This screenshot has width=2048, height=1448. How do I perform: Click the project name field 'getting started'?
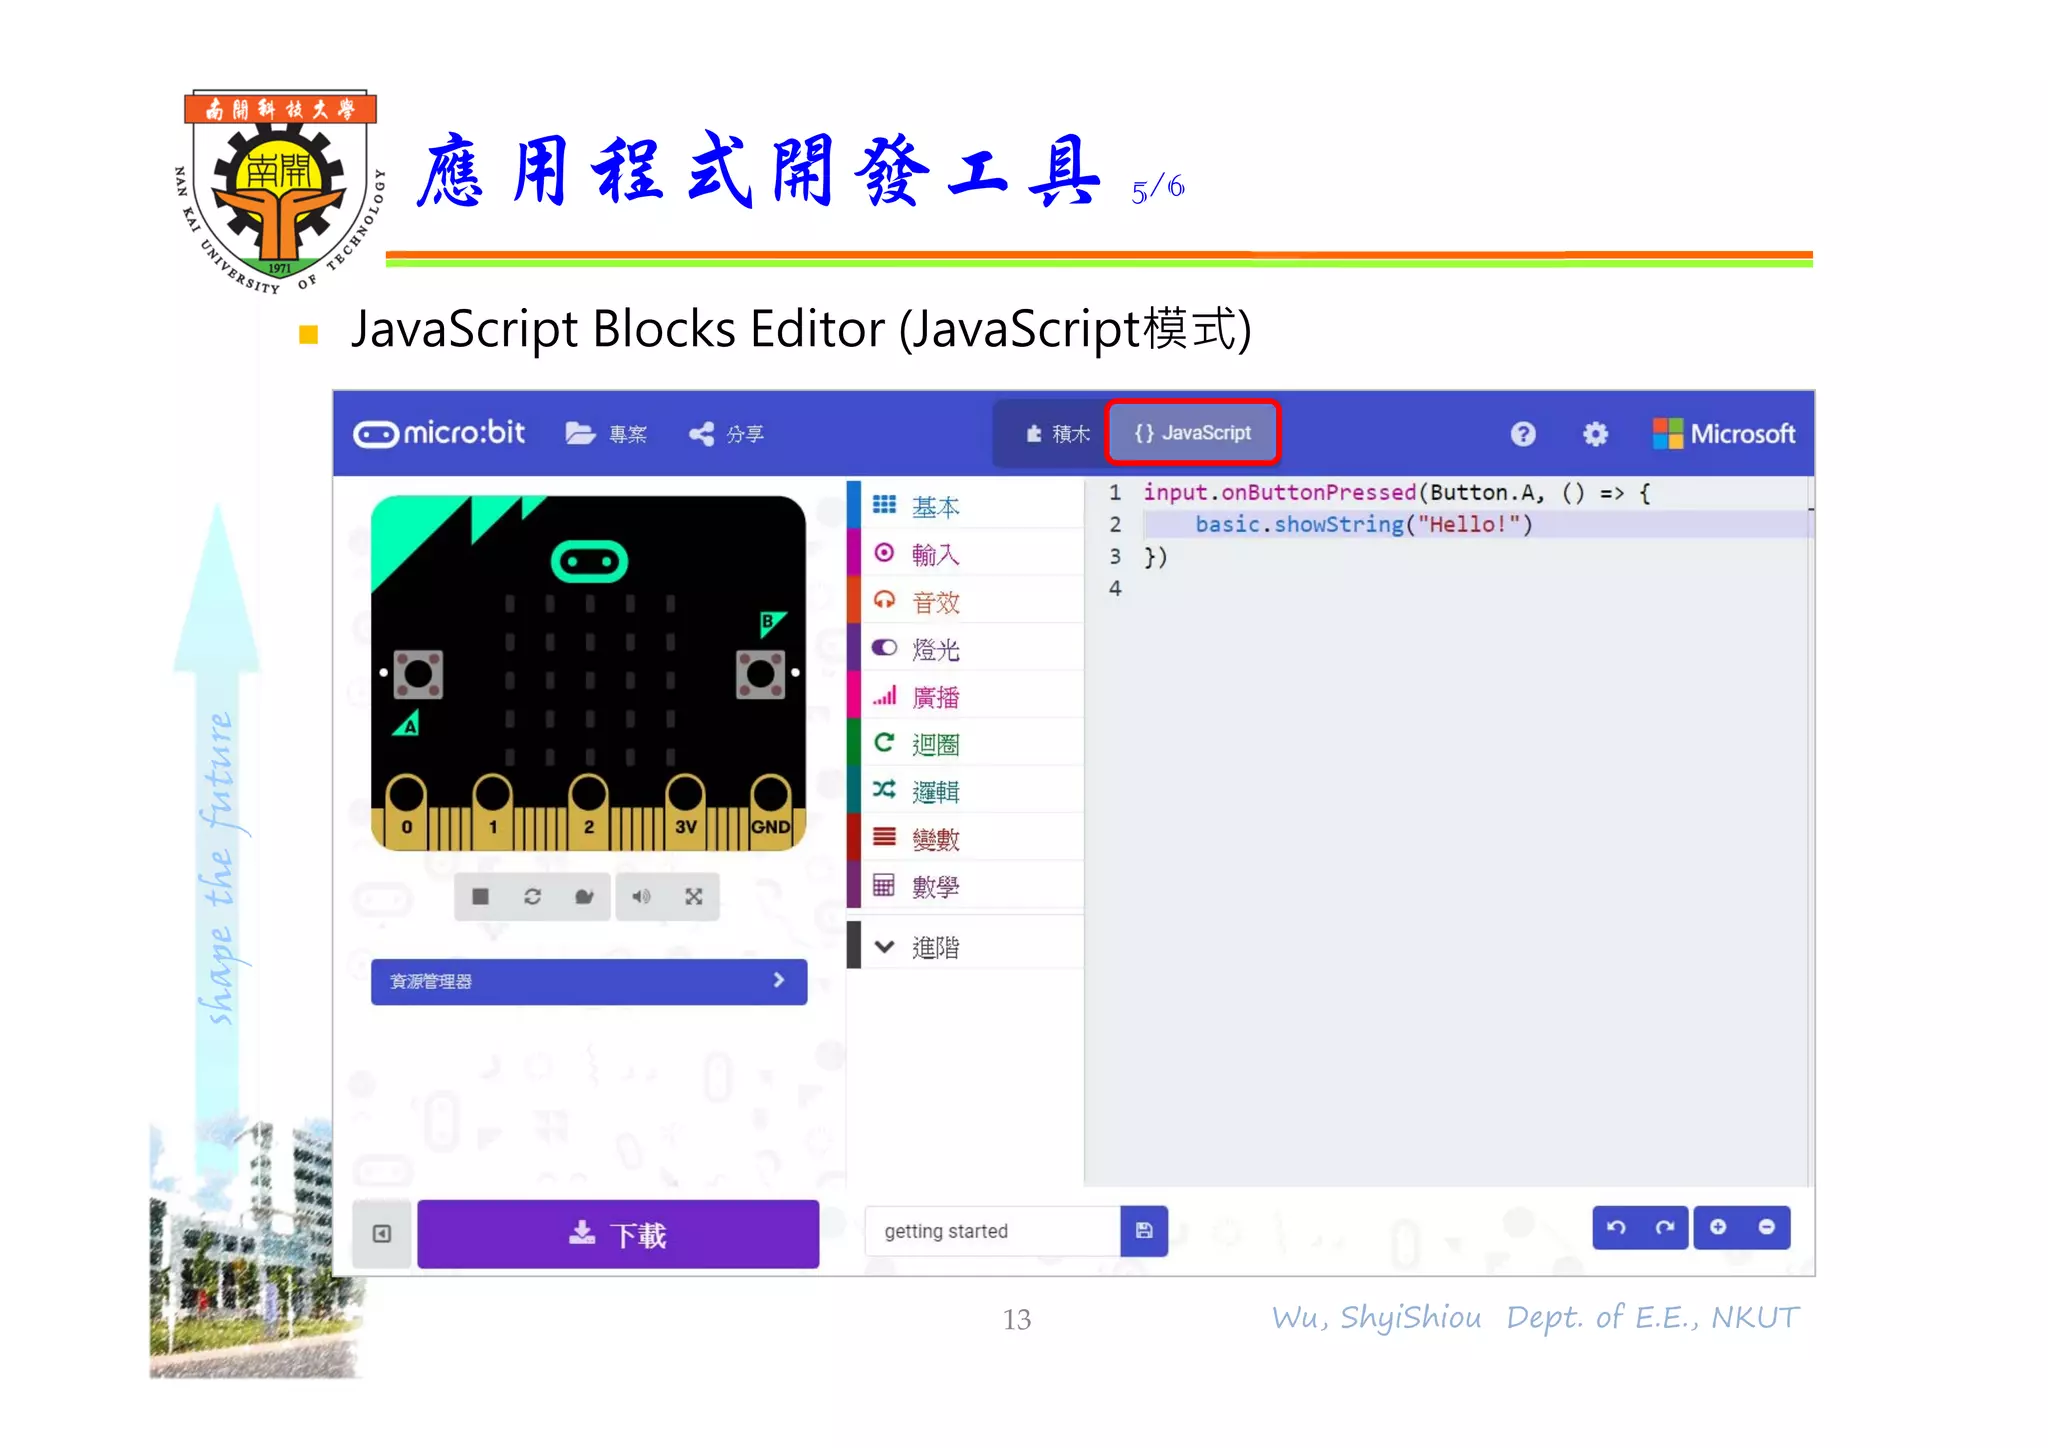[x=992, y=1231]
